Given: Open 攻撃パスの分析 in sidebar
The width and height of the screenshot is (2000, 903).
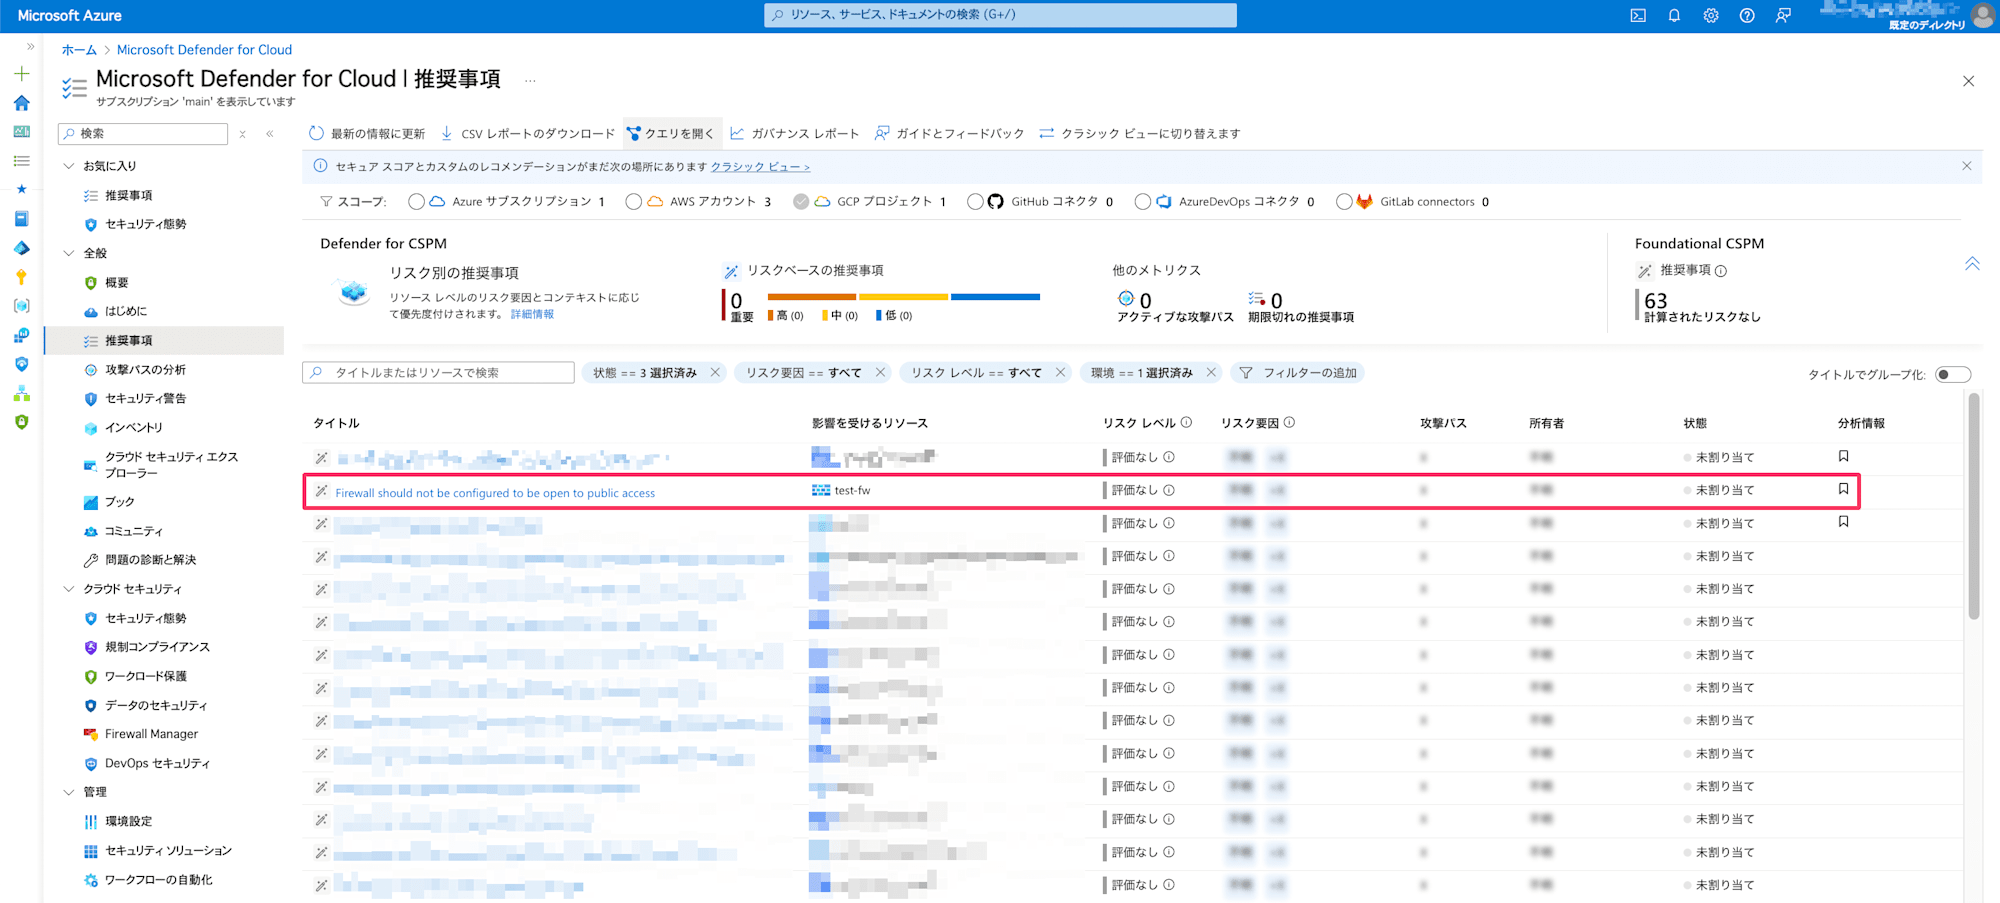Looking at the screenshot, I should click(146, 369).
